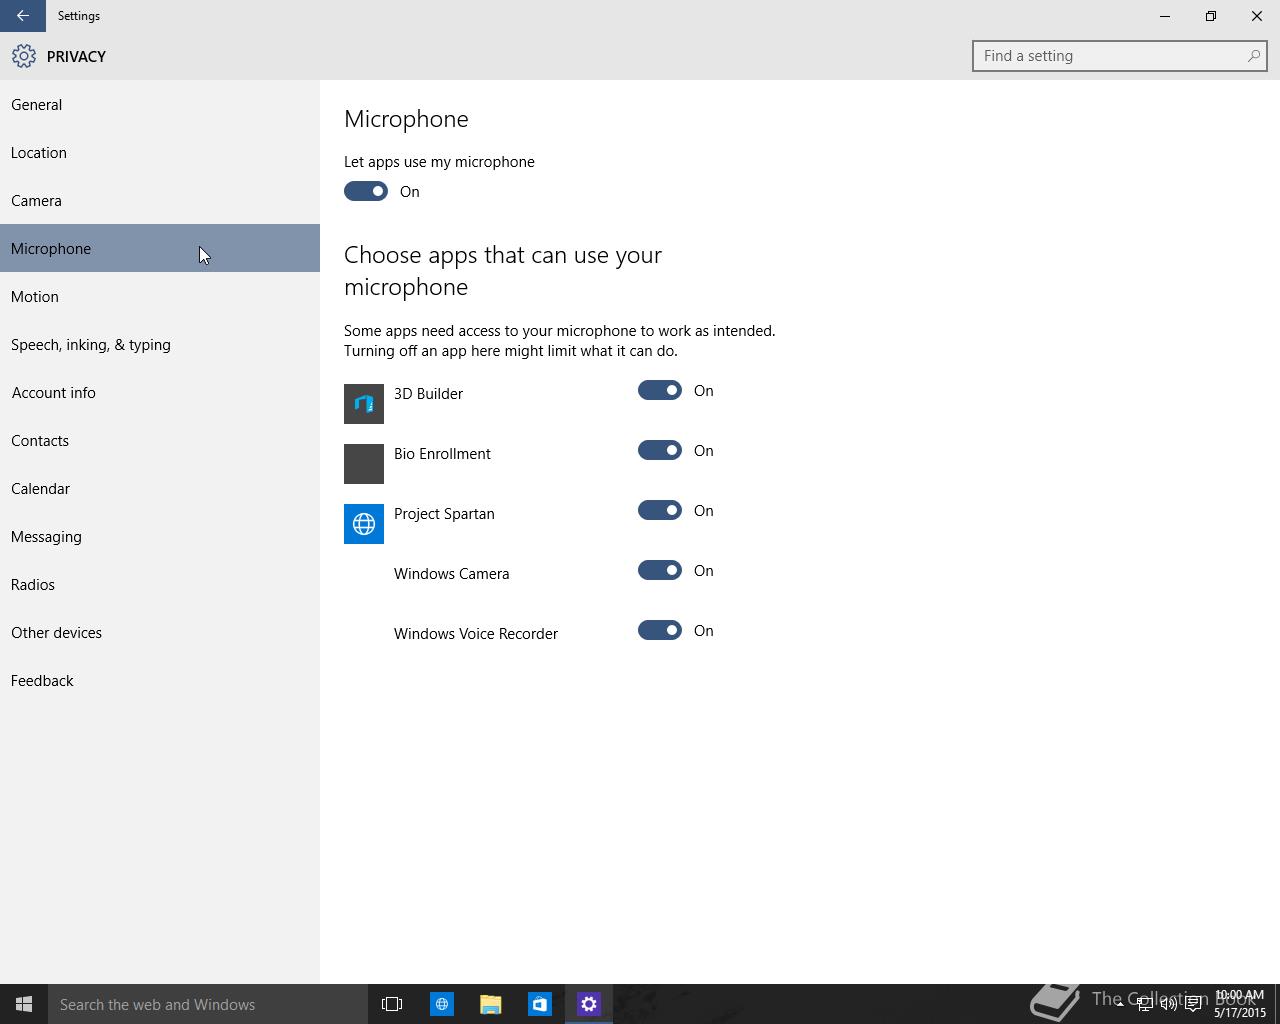Toggle microphone access for Bio Enrollment
The height and width of the screenshot is (1024, 1280).
[660, 450]
